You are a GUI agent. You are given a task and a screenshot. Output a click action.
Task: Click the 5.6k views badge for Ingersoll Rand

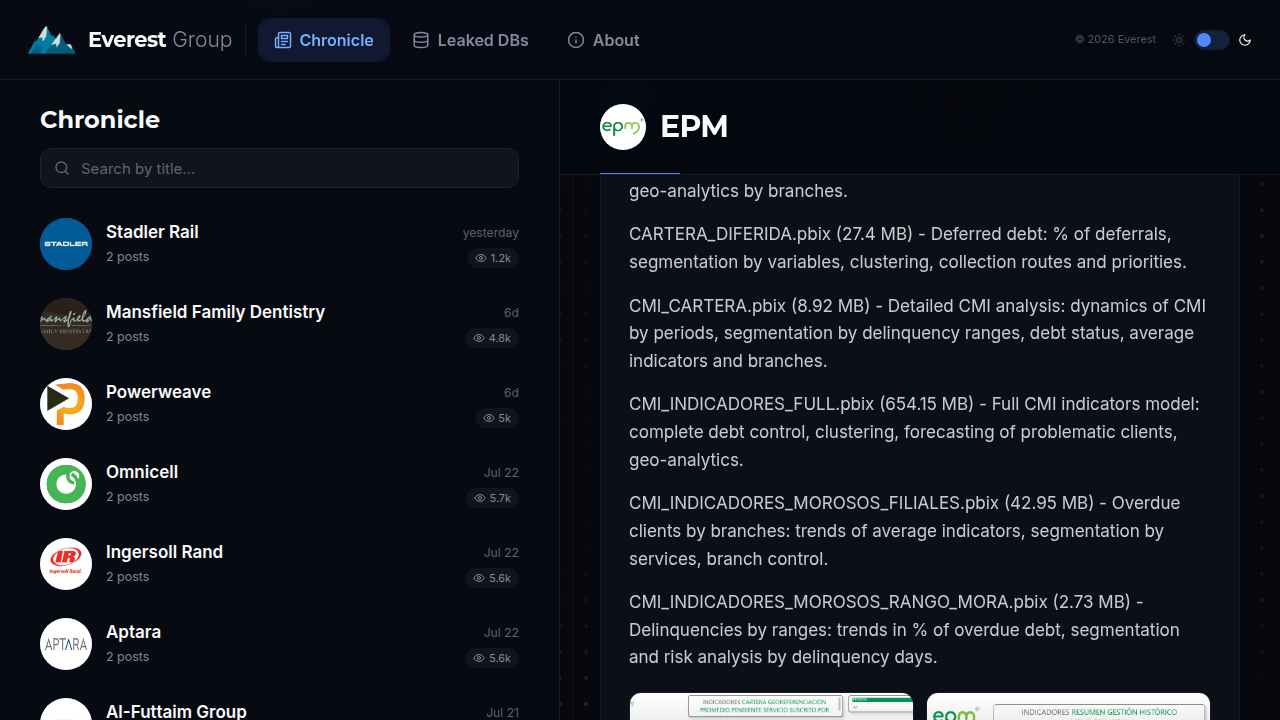pos(492,578)
